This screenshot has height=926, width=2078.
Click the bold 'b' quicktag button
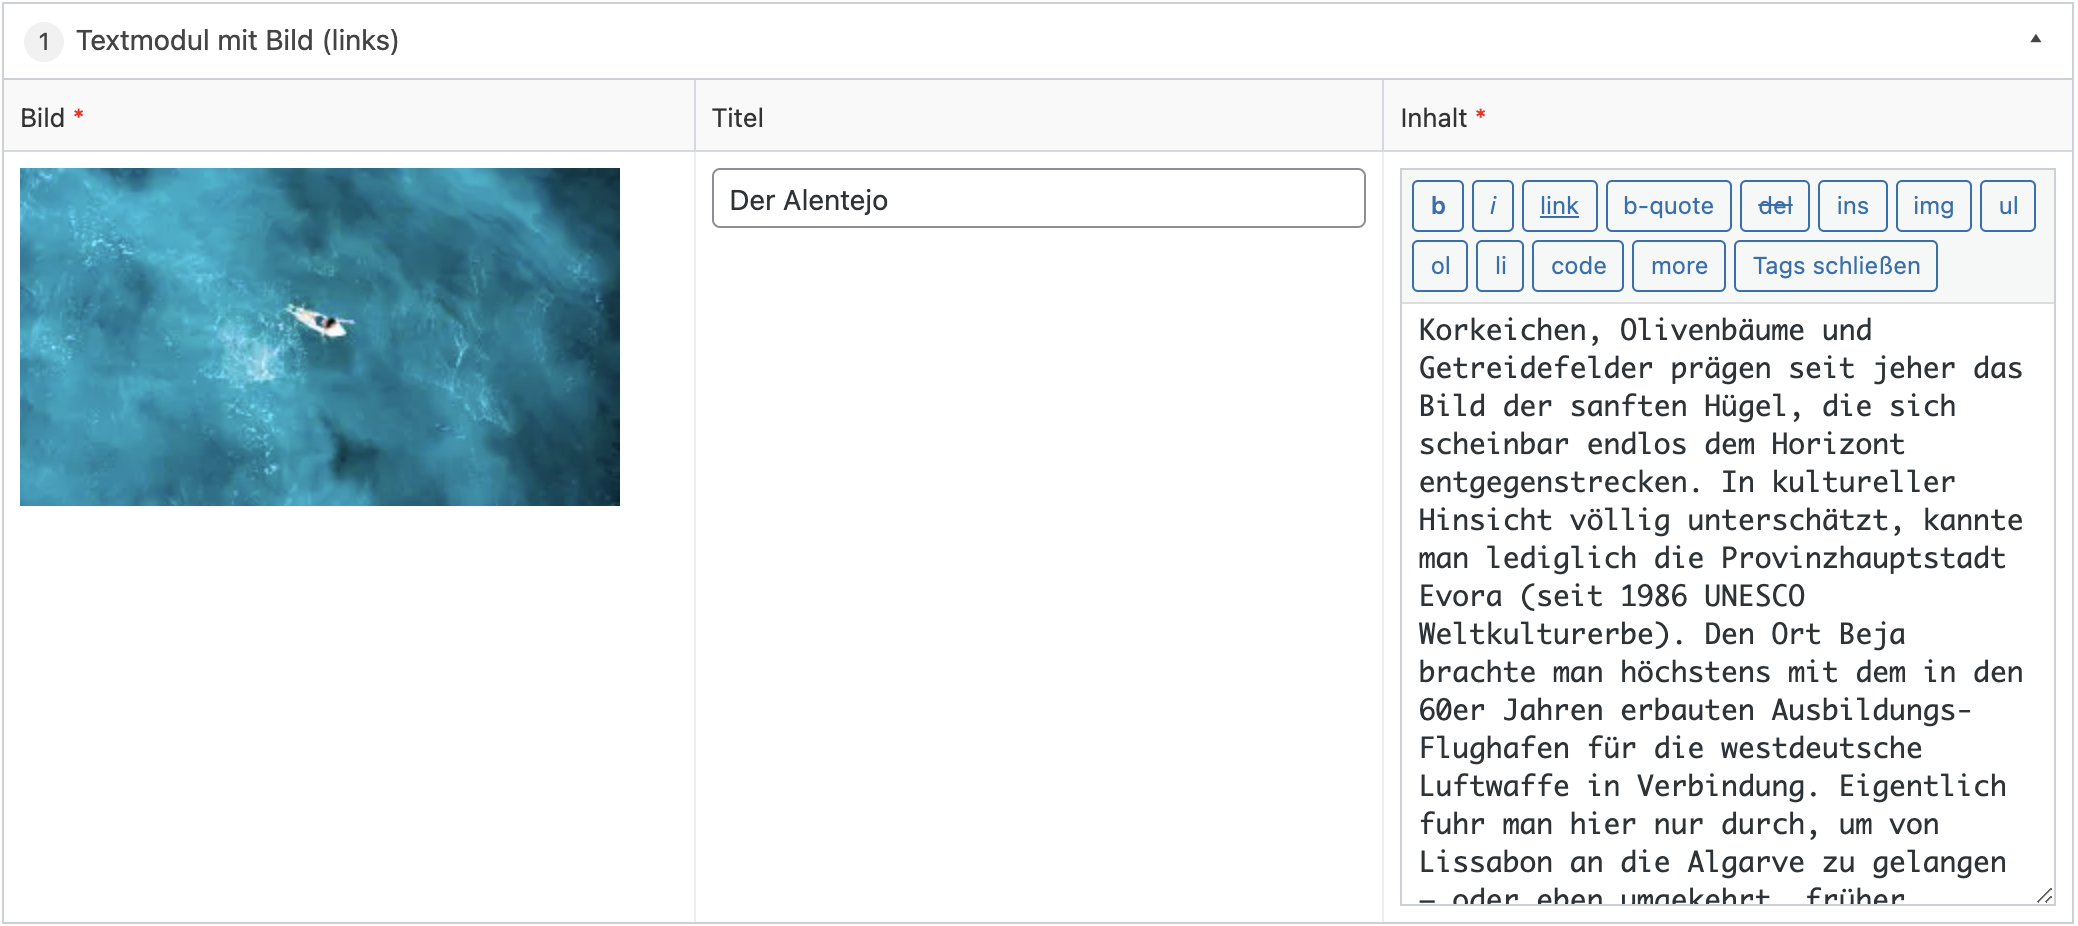[x=1437, y=206]
